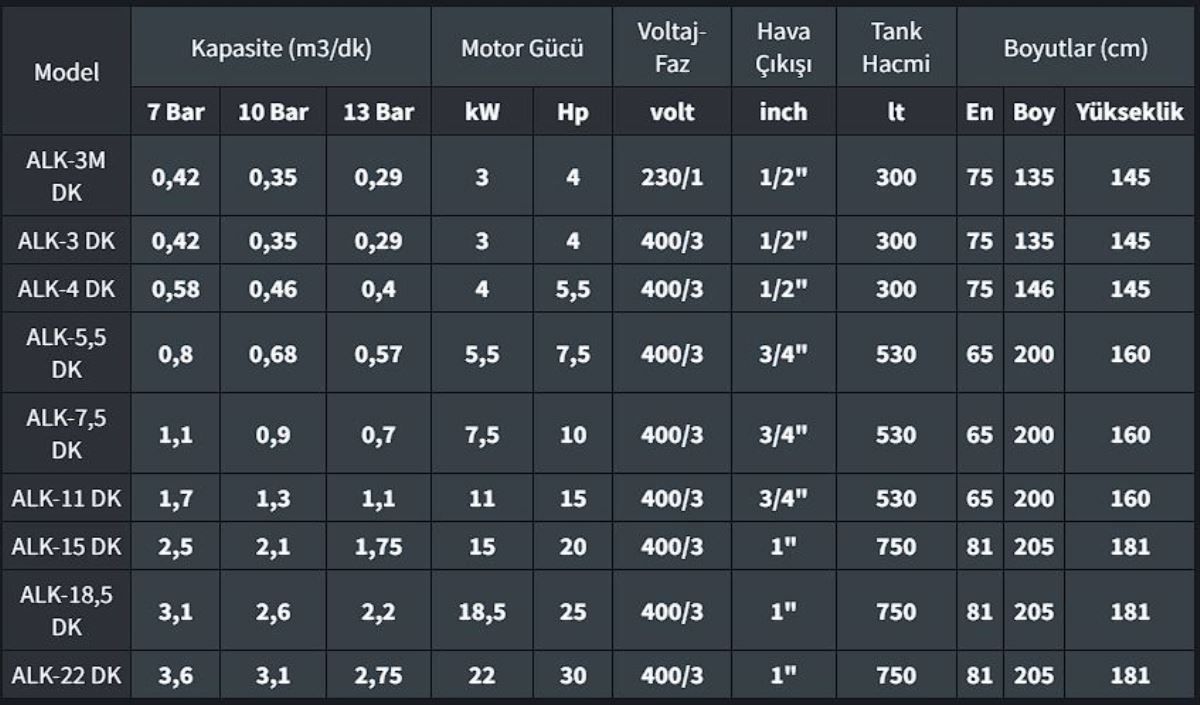Click 20 Hp in ALK-15 DK row
Image resolution: width=1200 pixels, height=705 pixels.
point(574,548)
